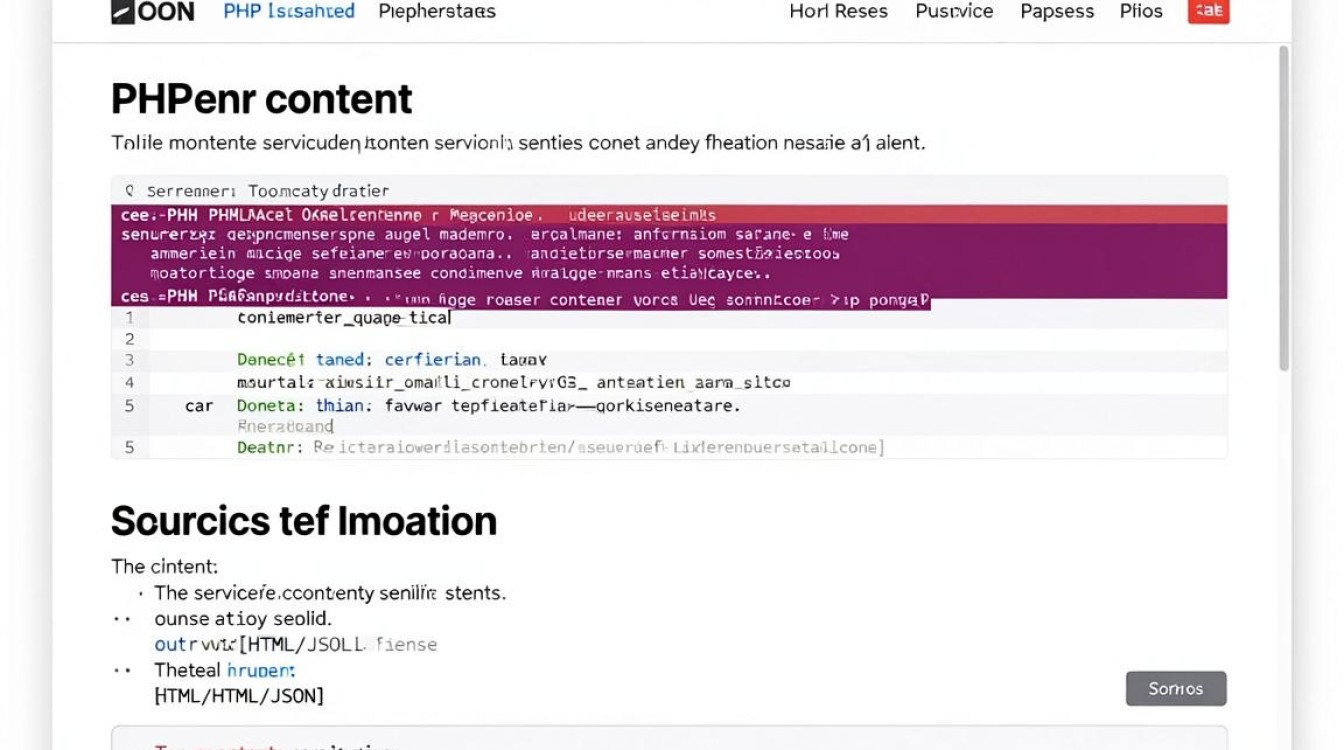This screenshot has width=1344, height=750.
Task: Click code line starting with mourtalz
Action: click(x=514, y=382)
